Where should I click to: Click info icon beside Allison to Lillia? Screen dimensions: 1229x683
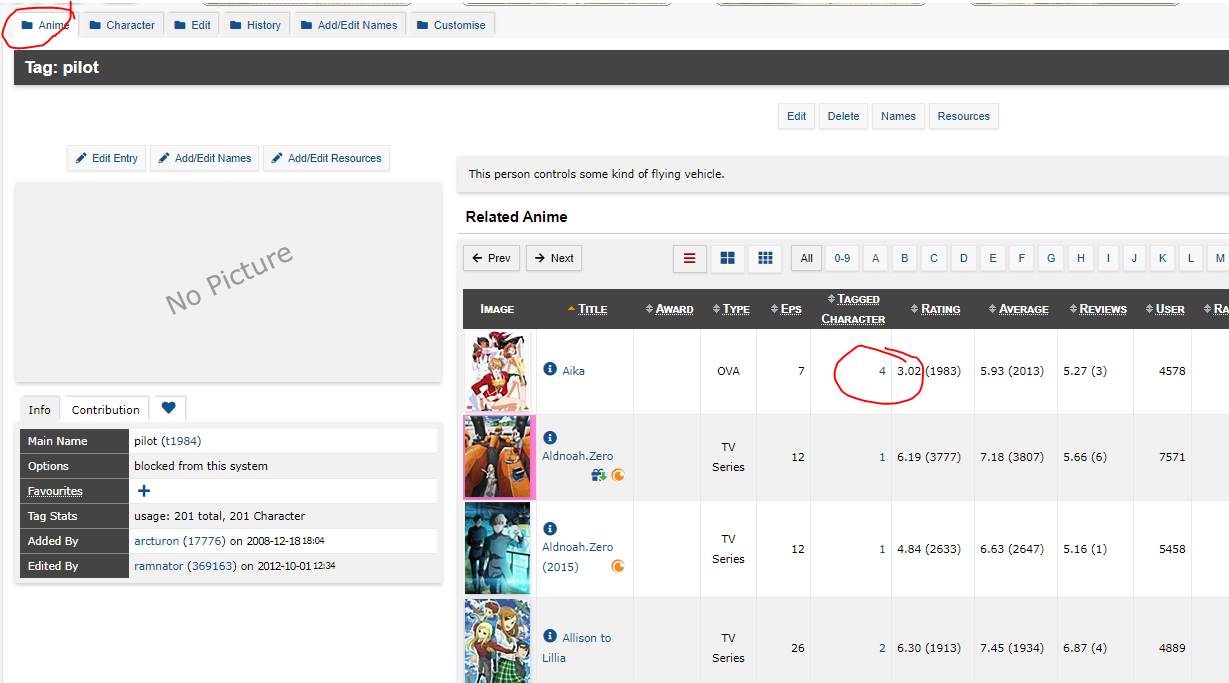550,636
